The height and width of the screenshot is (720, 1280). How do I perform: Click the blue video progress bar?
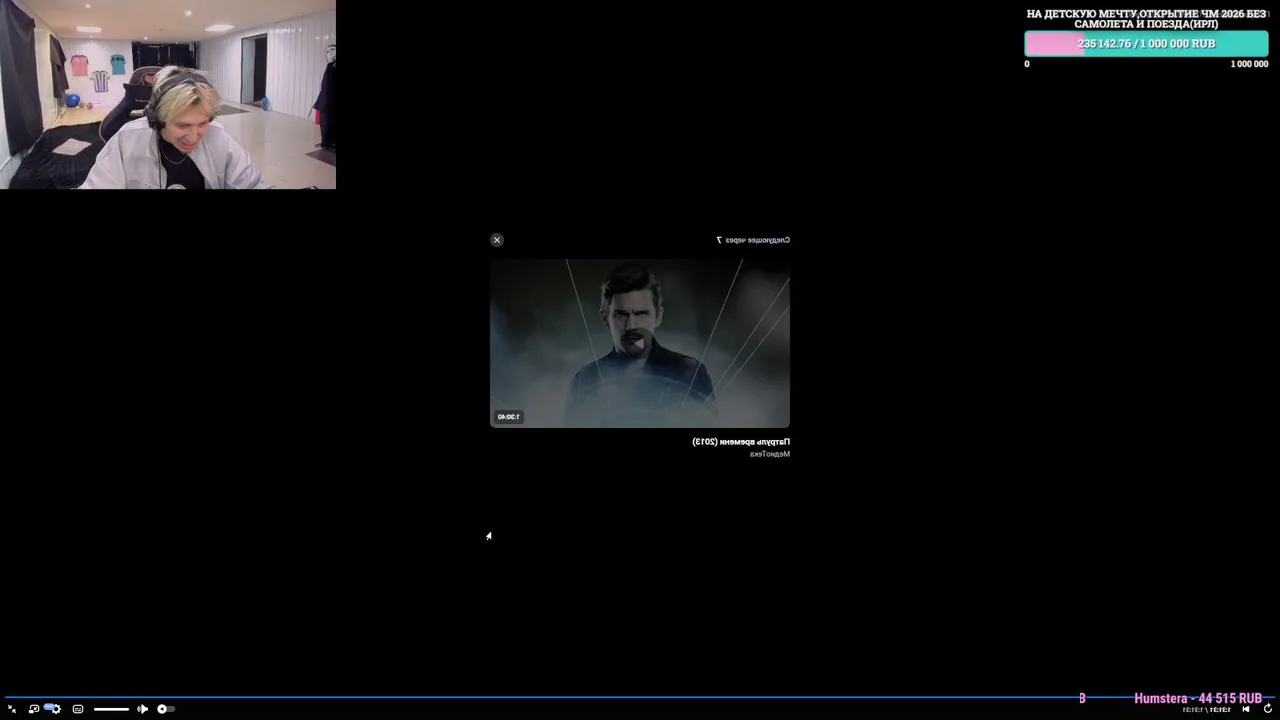click(640, 697)
